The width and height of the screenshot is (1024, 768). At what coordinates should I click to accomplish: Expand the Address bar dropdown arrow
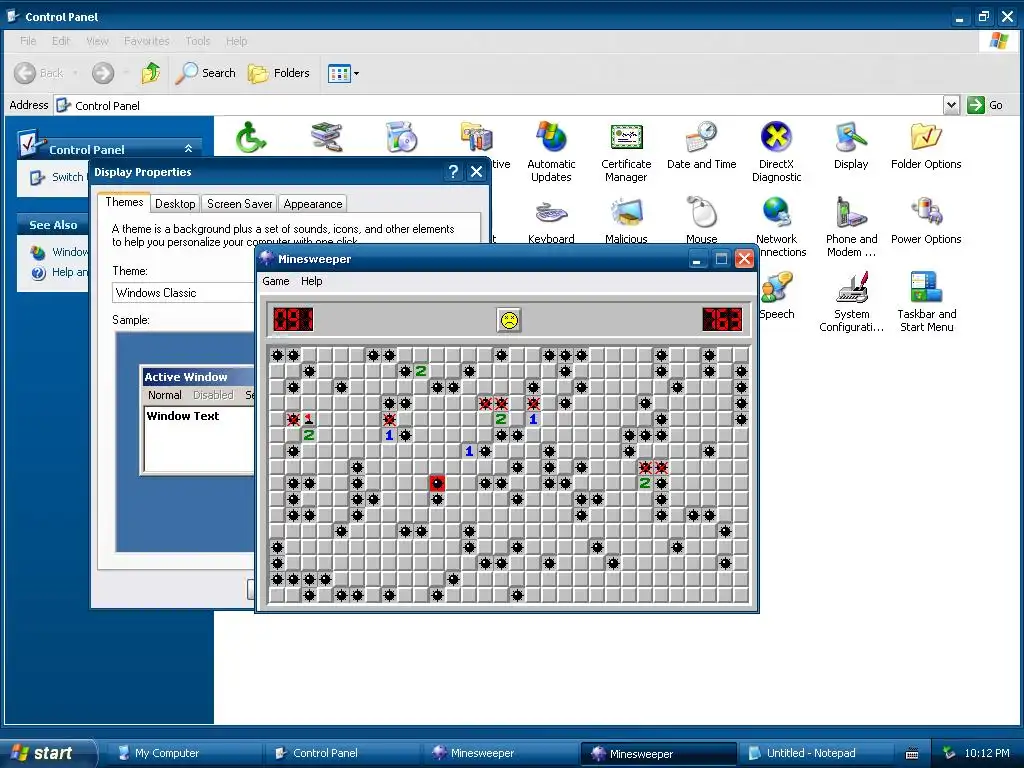pos(951,105)
